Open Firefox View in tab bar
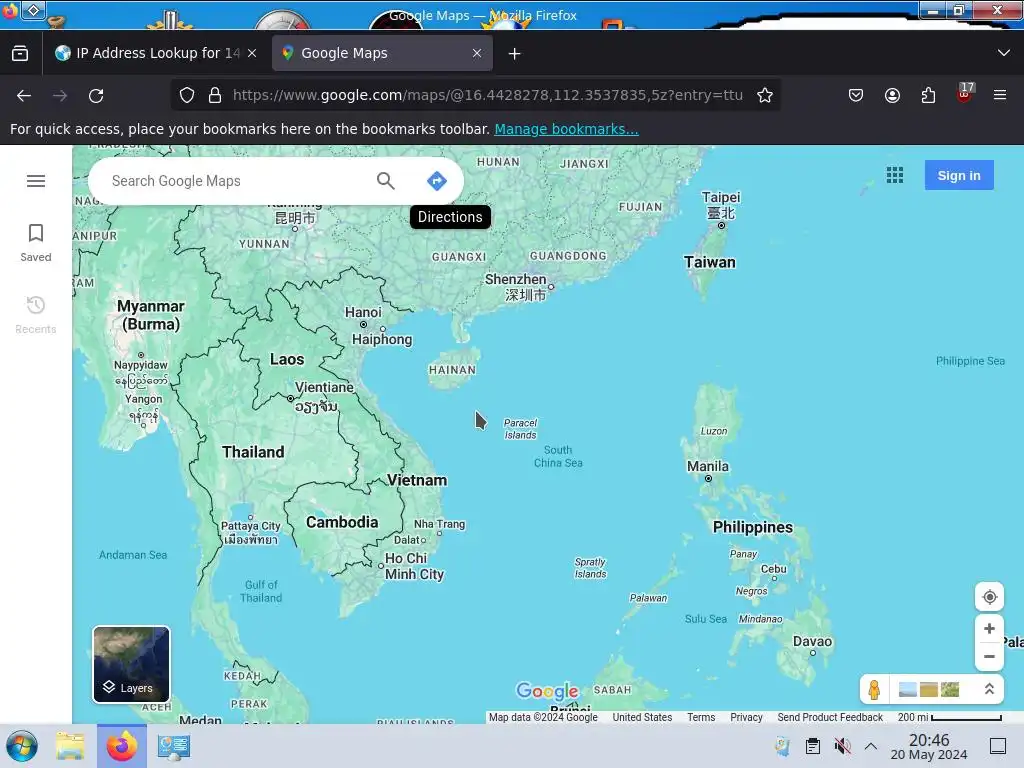Screen dimensions: 1024x768 tap(20, 53)
